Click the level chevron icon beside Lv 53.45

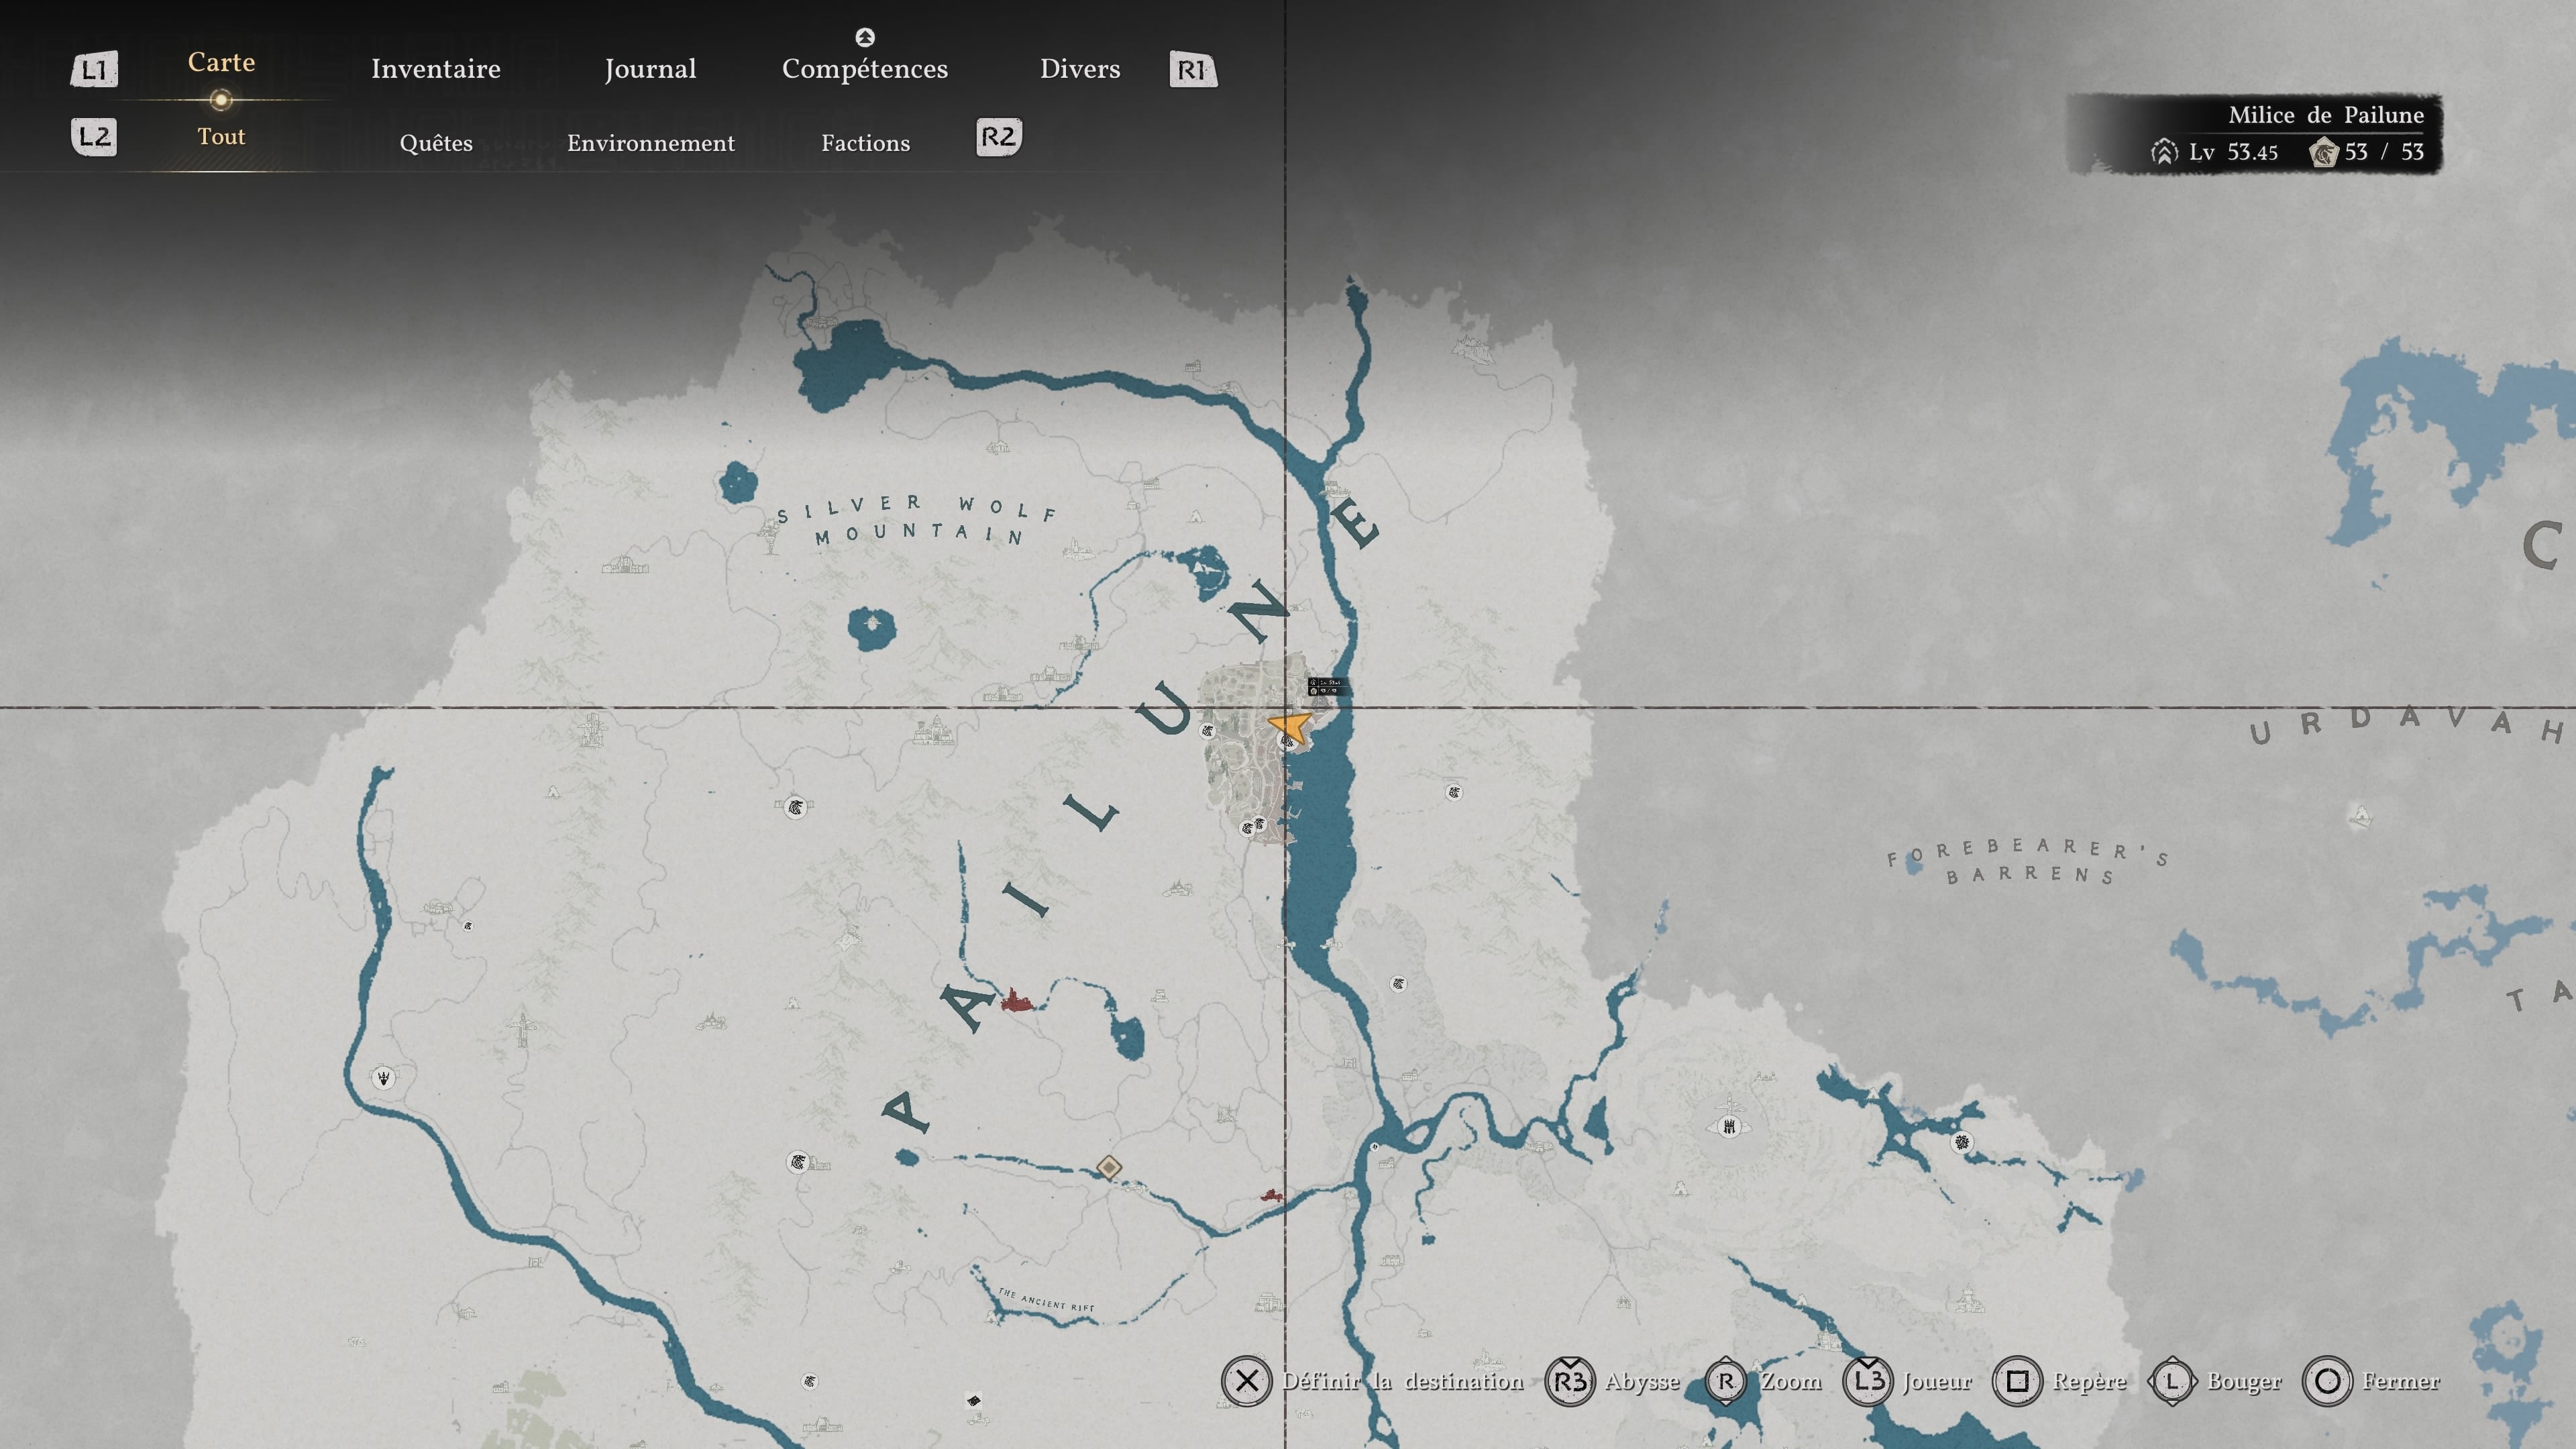coord(2164,152)
